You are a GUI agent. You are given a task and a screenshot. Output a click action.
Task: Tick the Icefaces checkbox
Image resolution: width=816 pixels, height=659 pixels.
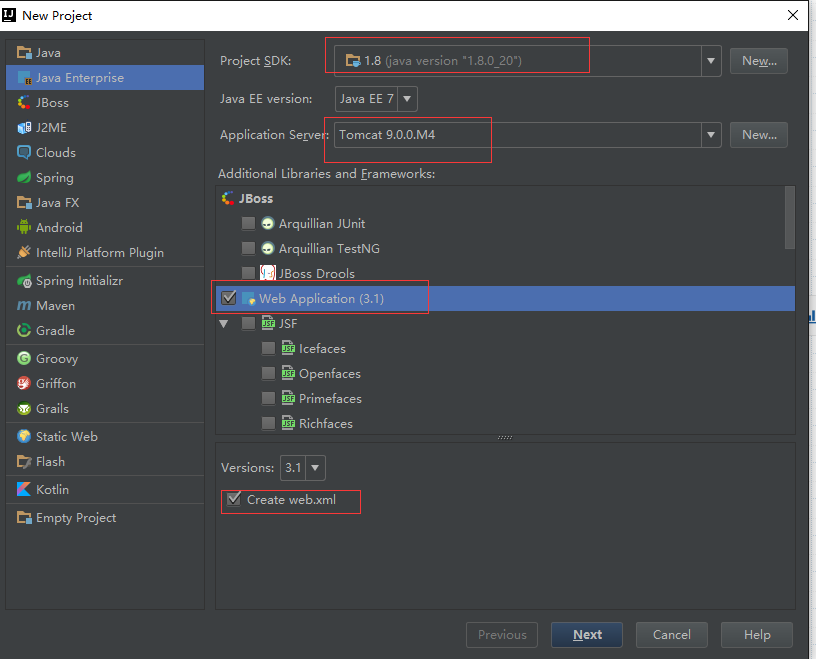[268, 348]
